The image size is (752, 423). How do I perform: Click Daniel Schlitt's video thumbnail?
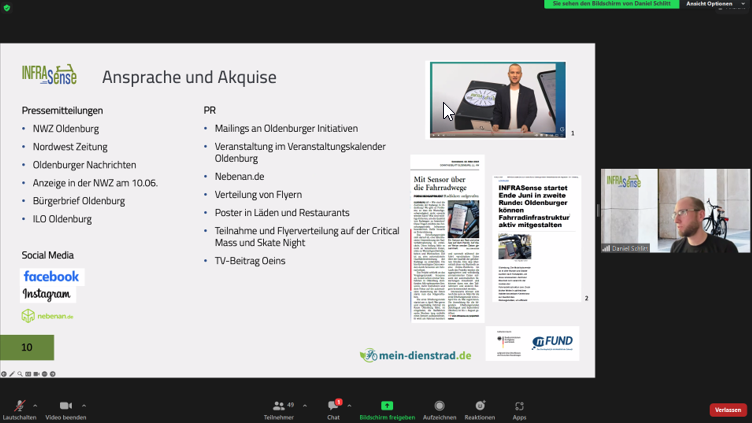675,210
